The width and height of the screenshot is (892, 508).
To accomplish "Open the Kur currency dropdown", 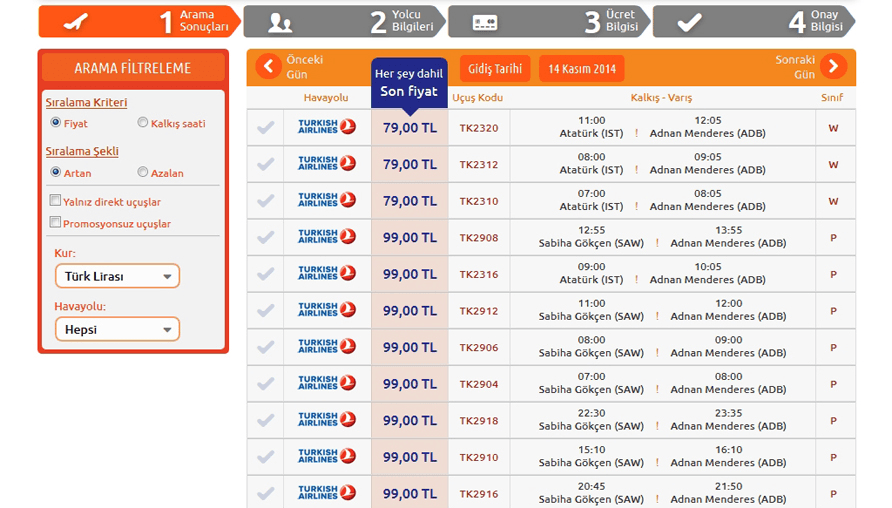I will click(117, 276).
